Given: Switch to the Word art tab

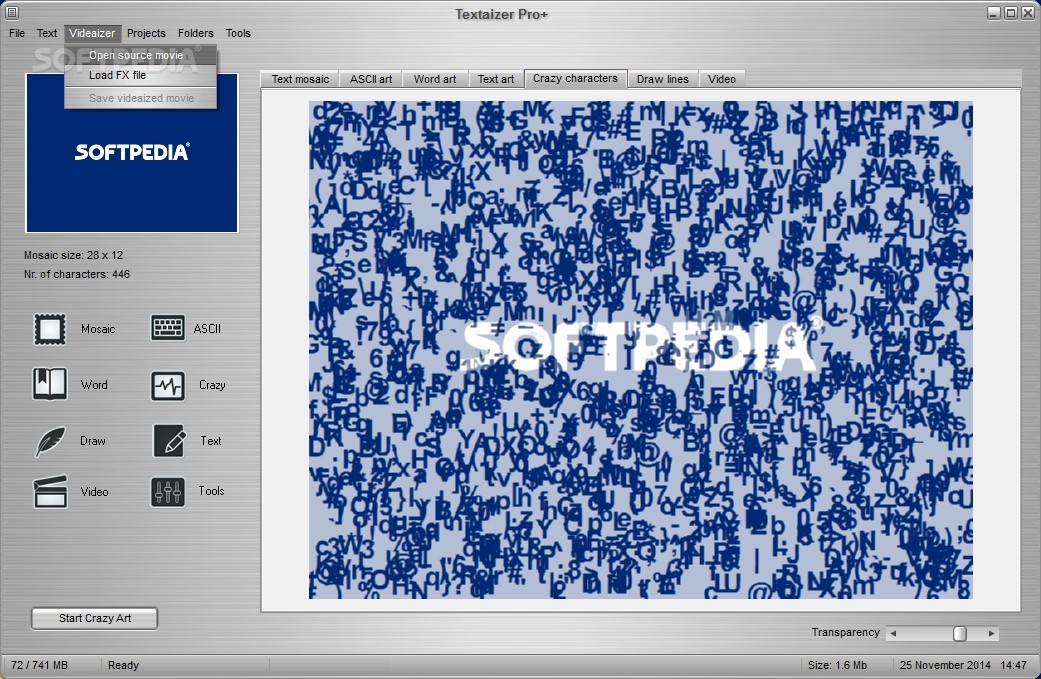Looking at the screenshot, I should point(435,79).
